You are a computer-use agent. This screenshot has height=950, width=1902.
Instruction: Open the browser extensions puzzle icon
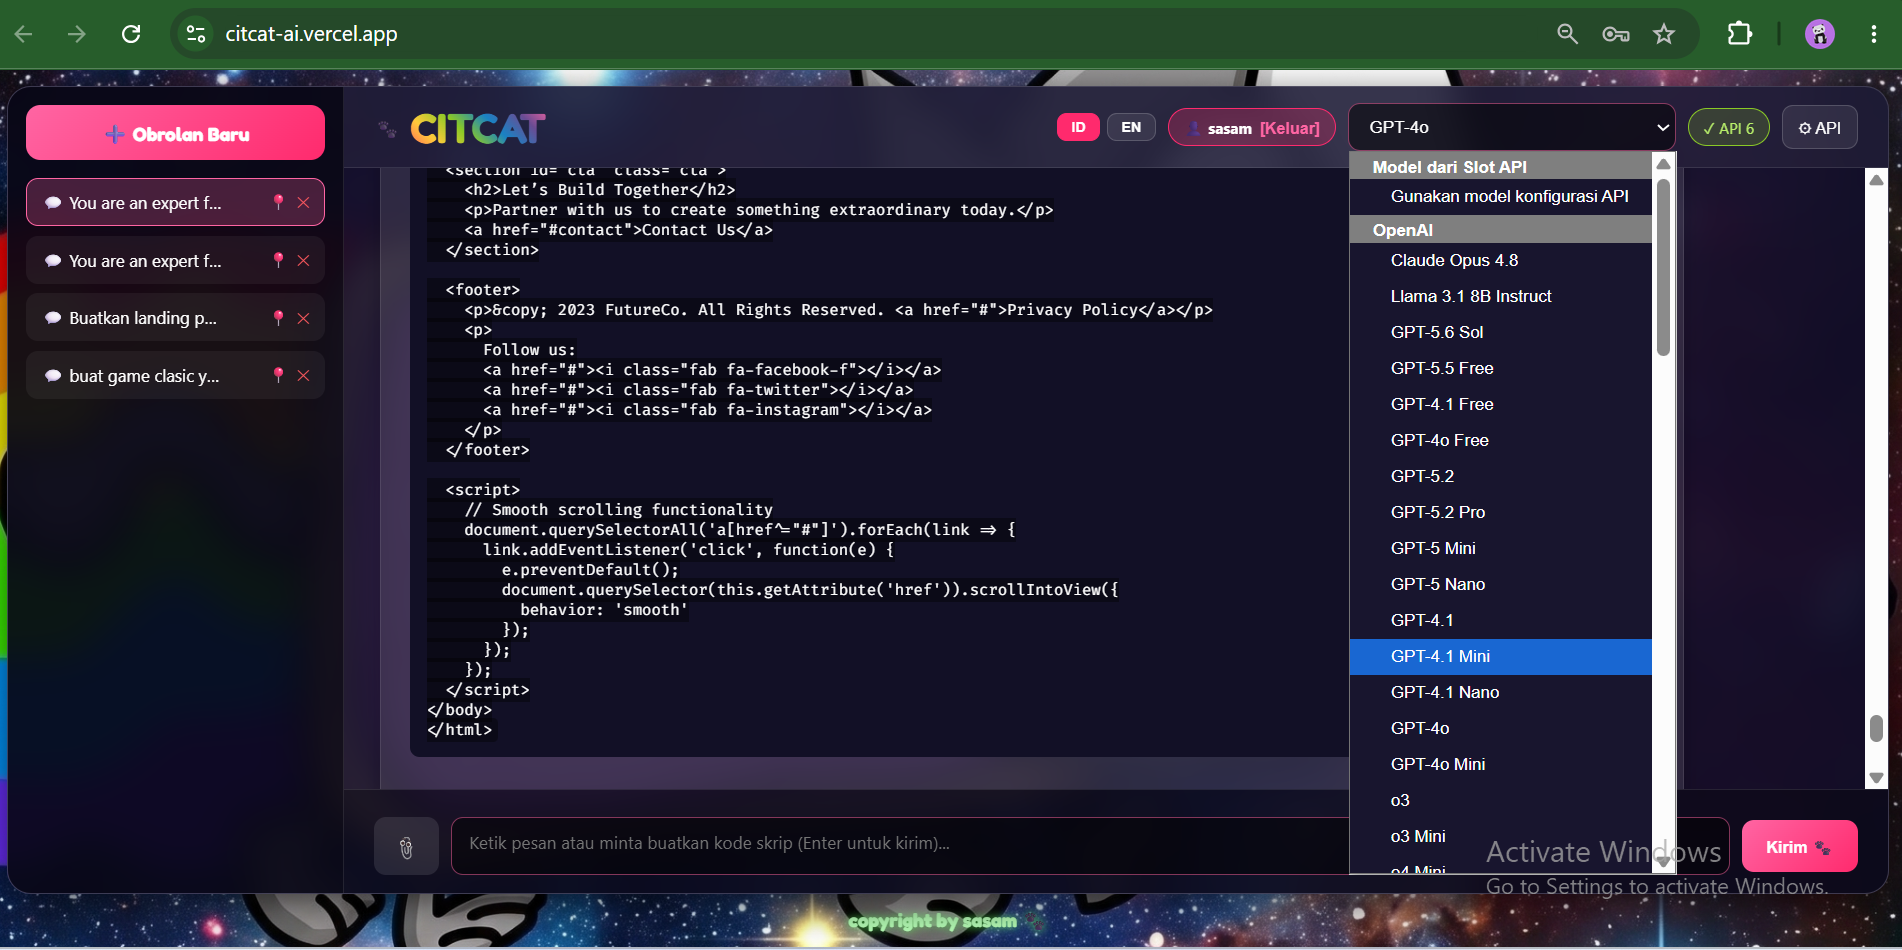pyautogui.click(x=1740, y=34)
